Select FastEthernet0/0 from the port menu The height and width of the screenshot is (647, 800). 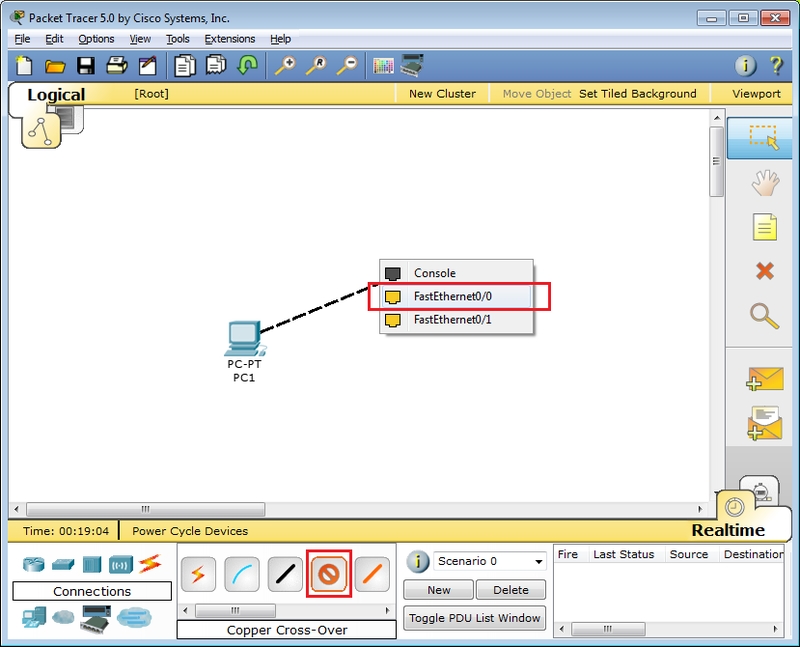(x=453, y=297)
